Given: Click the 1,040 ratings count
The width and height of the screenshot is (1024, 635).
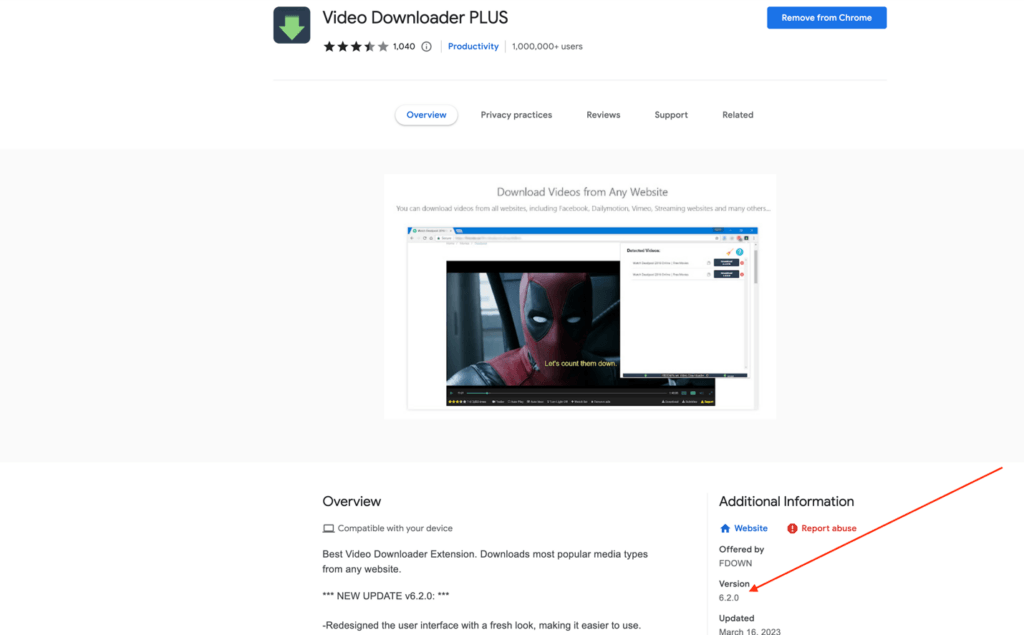Looking at the screenshot, I should (404, 46).
